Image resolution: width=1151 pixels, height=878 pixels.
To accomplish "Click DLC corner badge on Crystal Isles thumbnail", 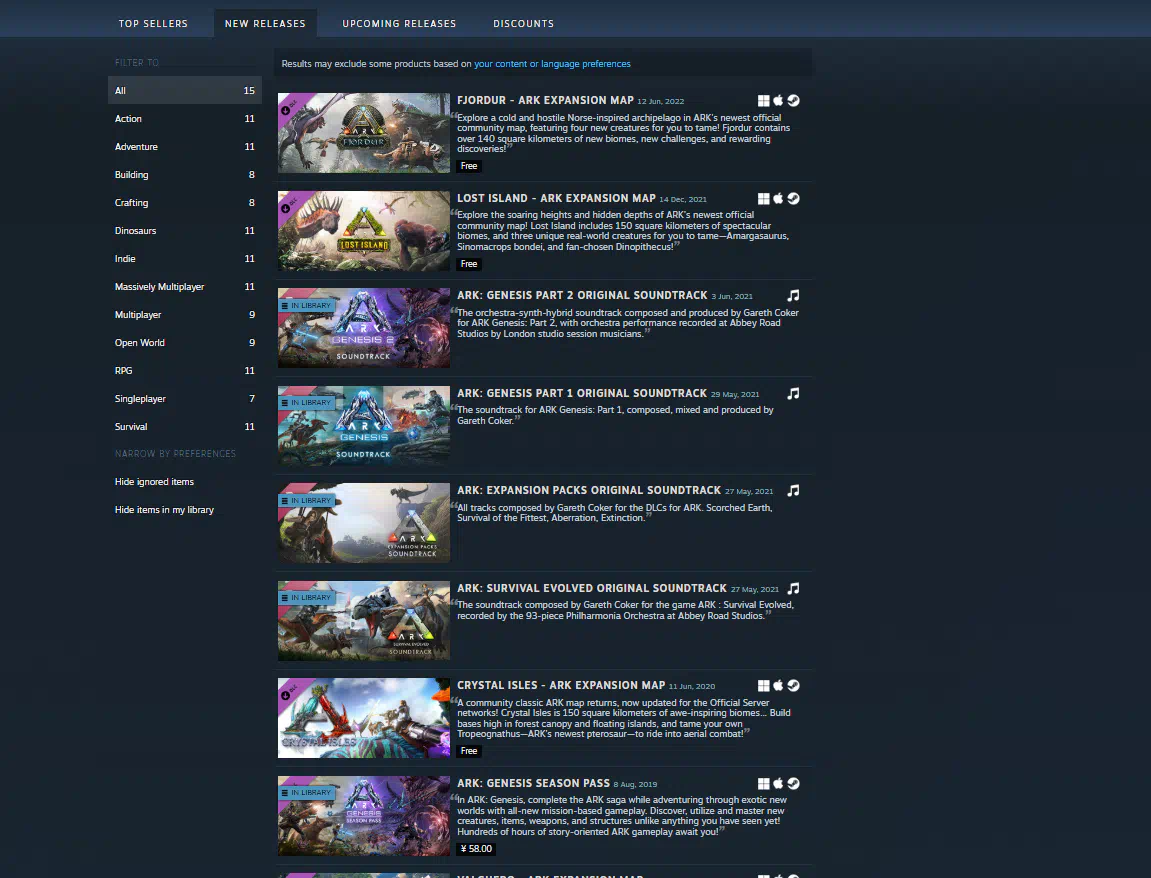I will point(288,692).
